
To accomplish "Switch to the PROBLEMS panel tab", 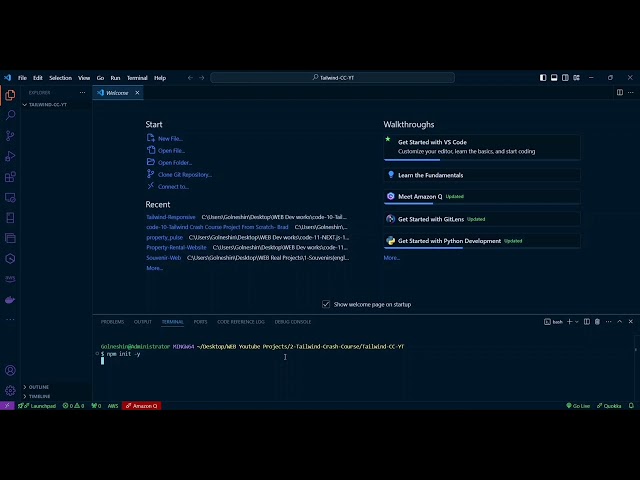I will (112, 322).
